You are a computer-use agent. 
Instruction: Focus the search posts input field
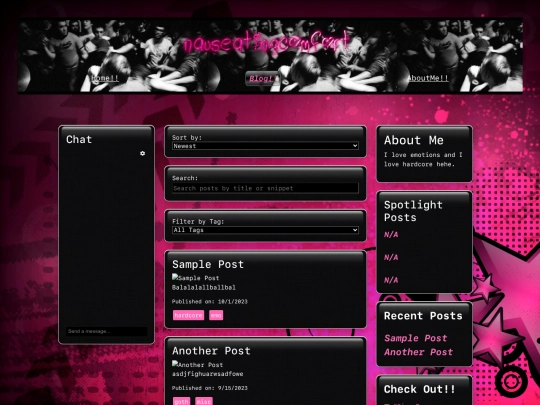pos(265,188)
